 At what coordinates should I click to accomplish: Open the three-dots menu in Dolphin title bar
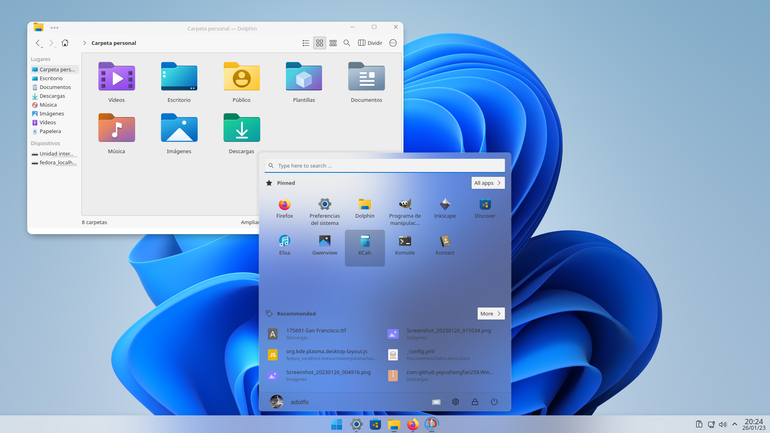(55, 28)
